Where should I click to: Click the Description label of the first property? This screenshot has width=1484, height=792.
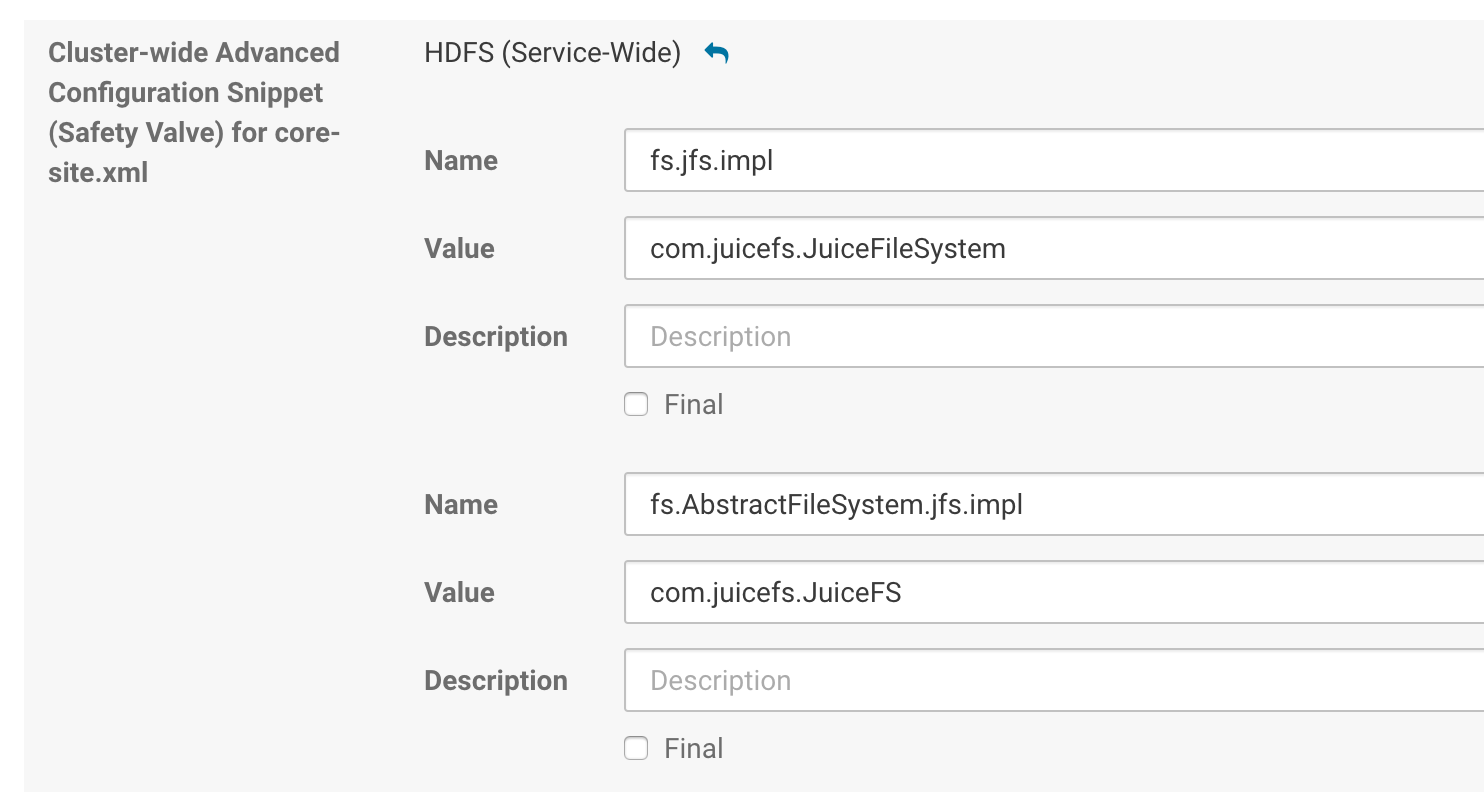pos(495,337)
